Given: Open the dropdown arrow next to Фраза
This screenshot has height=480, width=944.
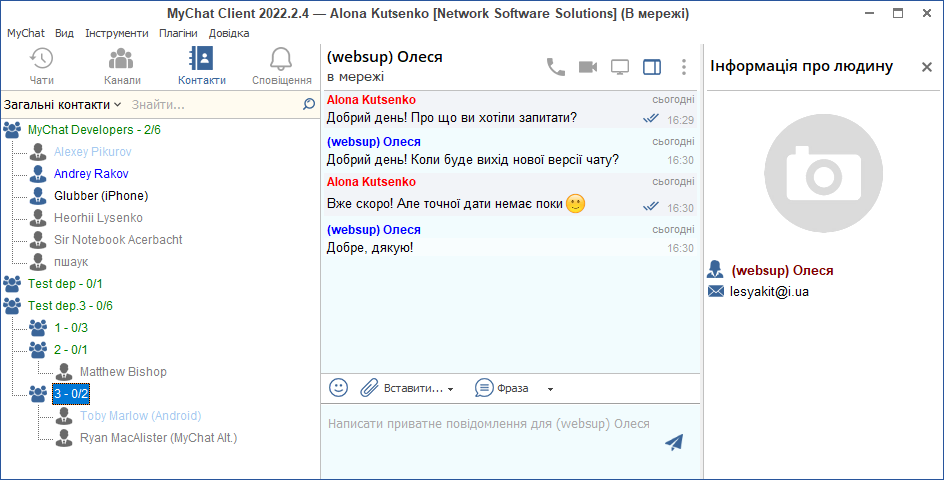Looking at the screenshot, I should [x=550, y=389].
